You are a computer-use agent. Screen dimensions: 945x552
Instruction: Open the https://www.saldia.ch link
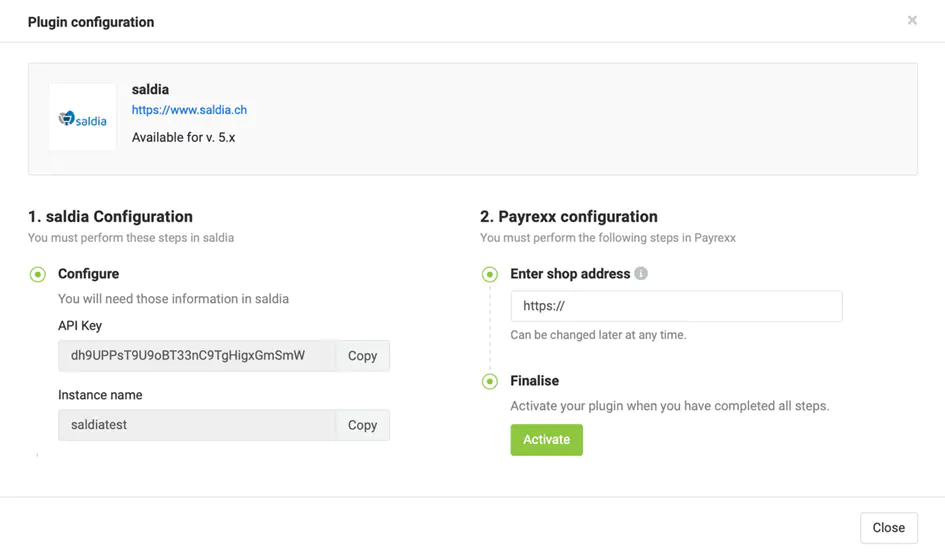click(189, 110)
